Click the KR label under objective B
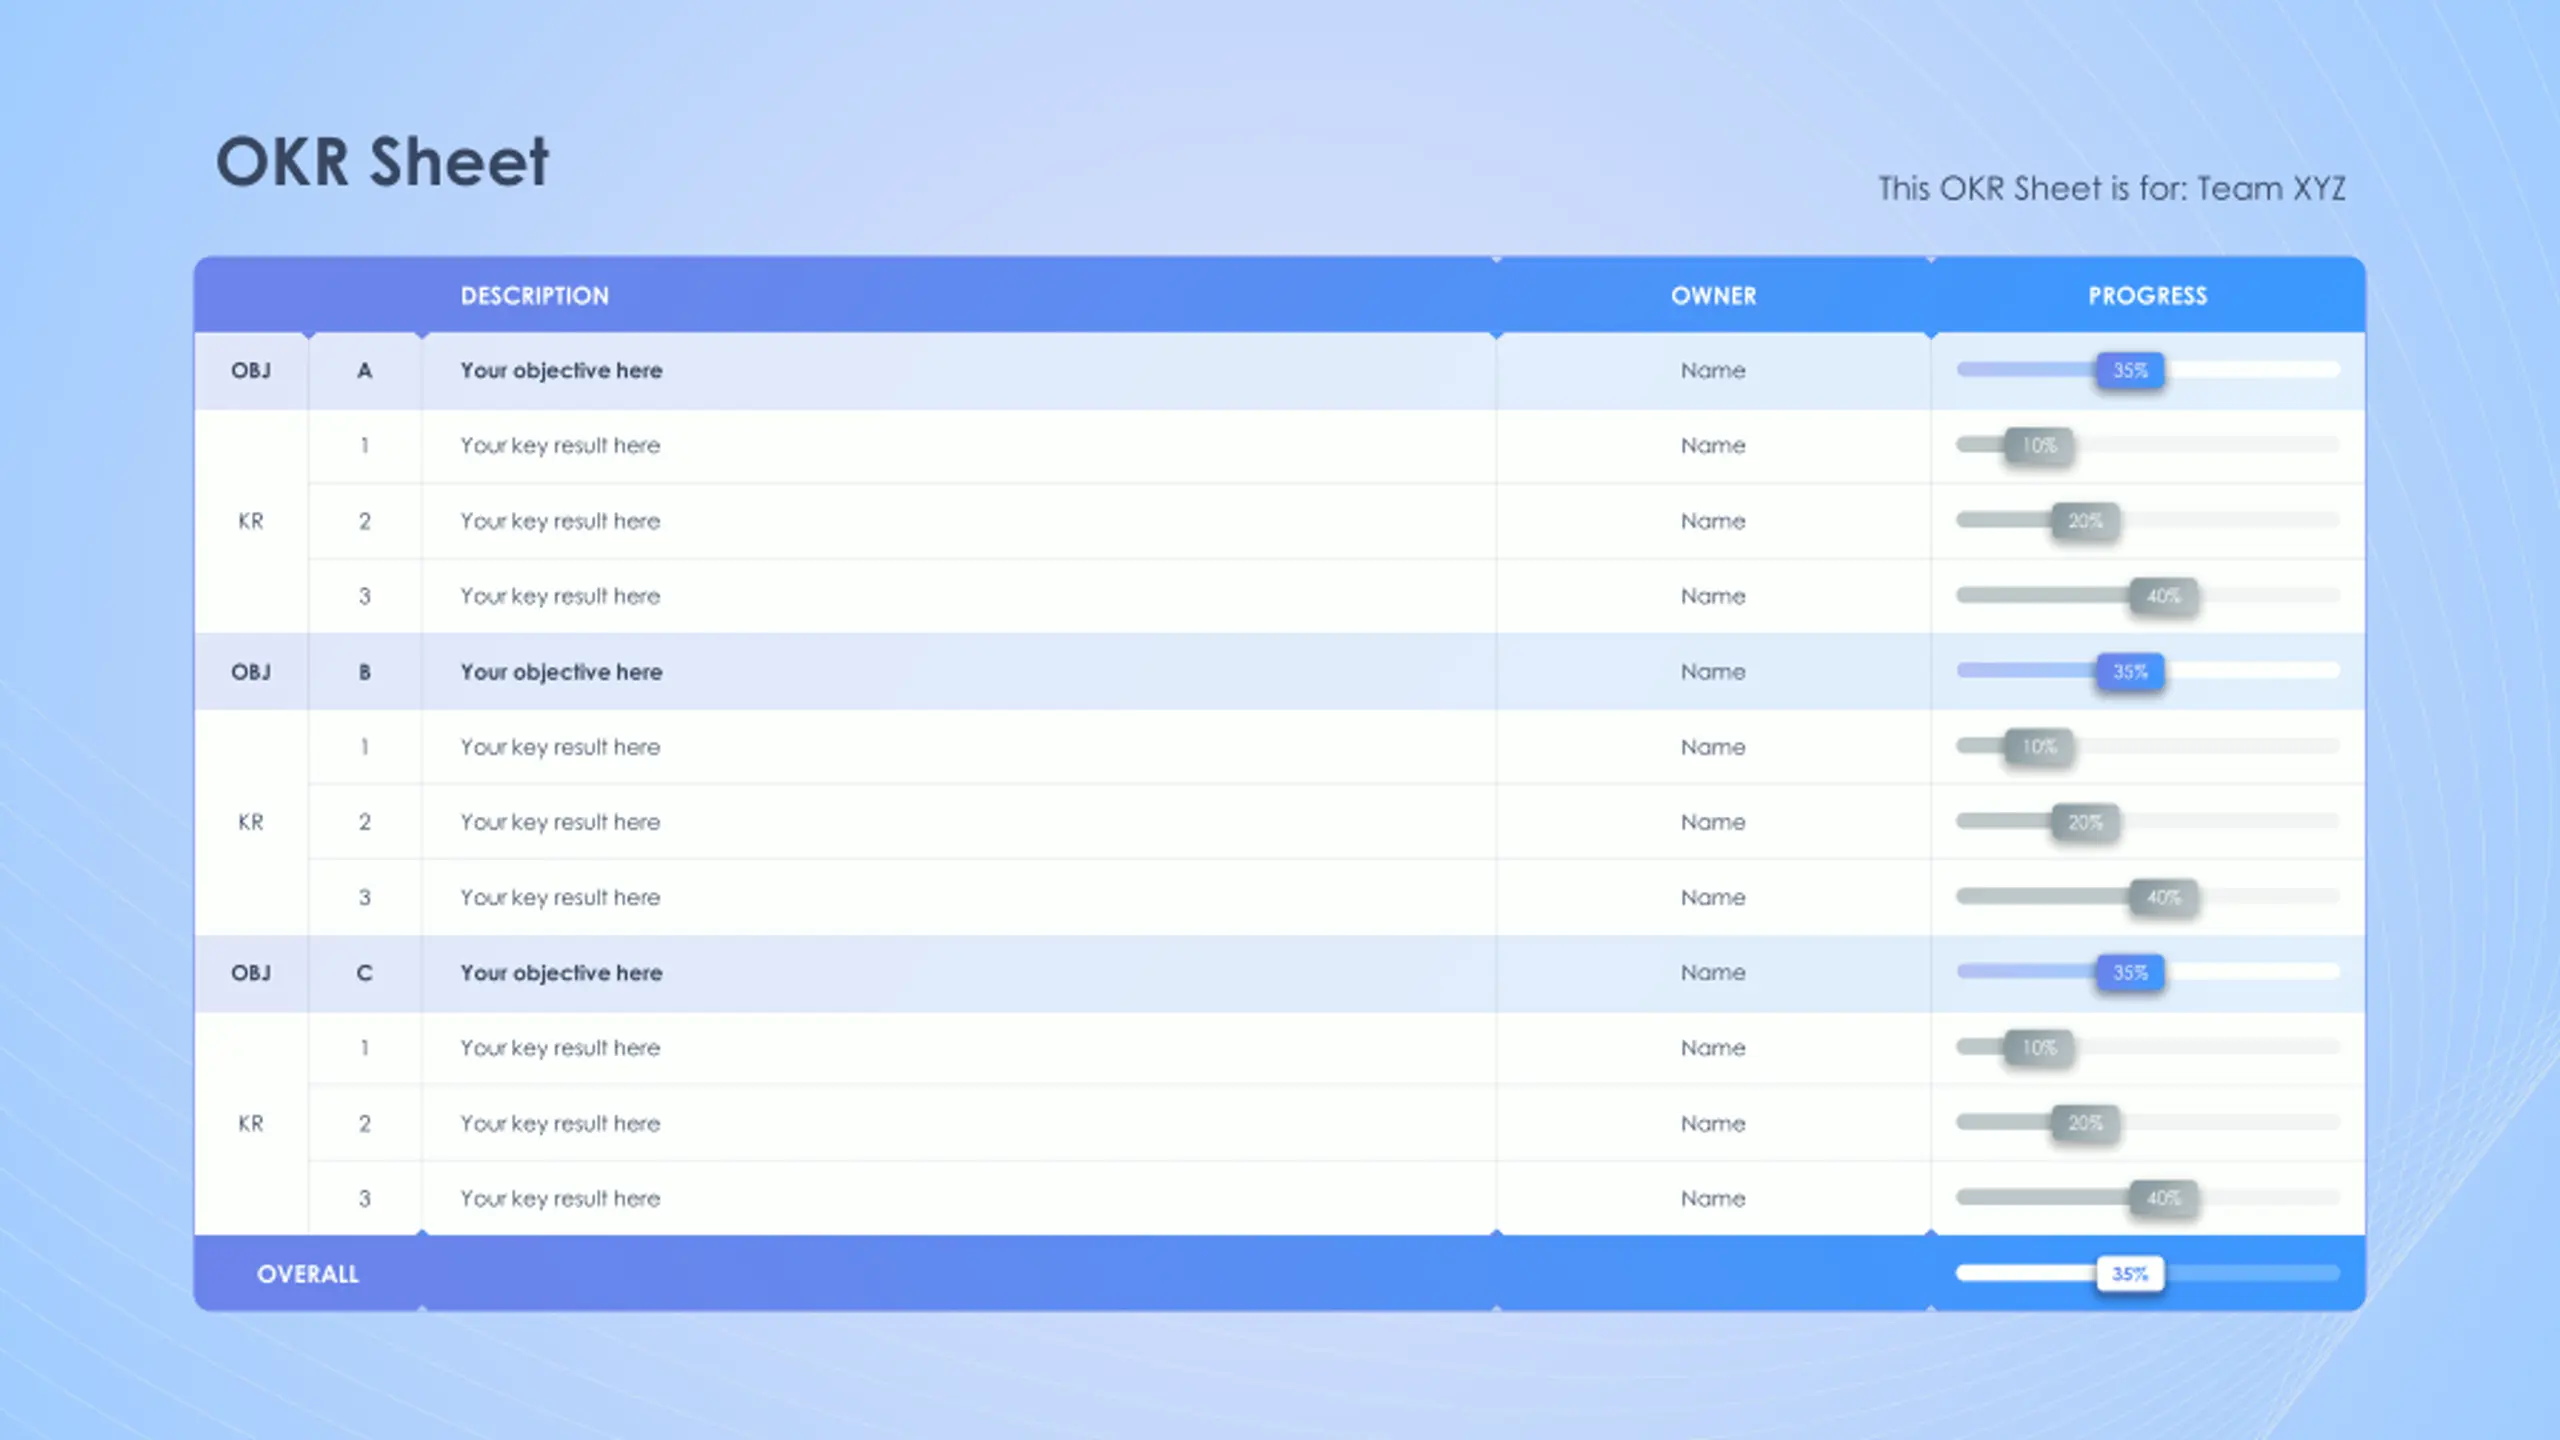 click(x=251, y=822)
